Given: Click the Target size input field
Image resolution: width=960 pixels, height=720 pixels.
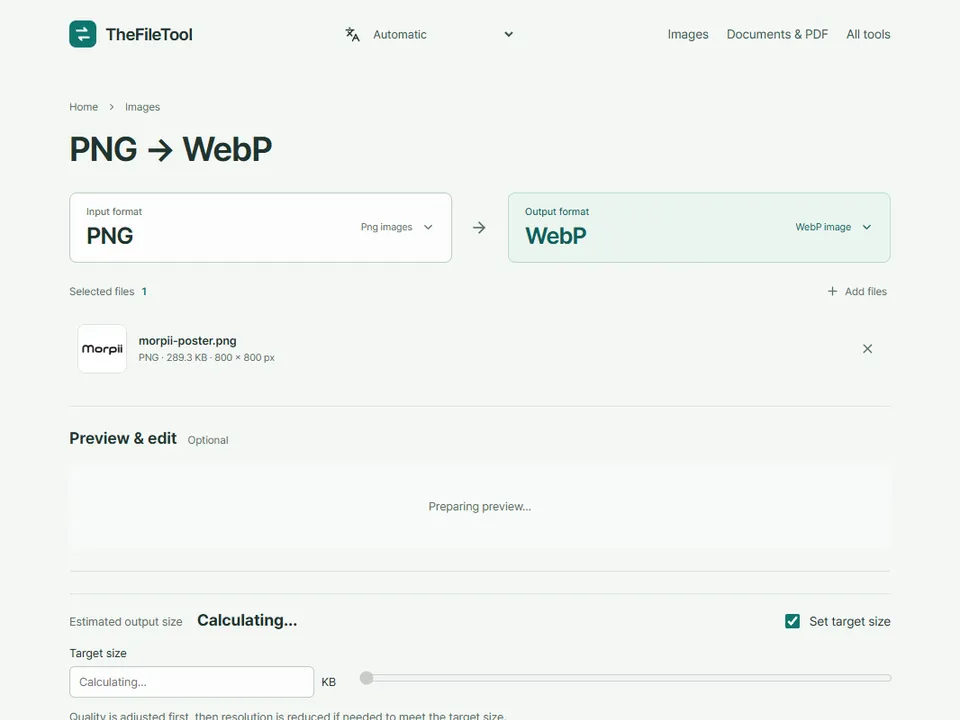Looking at the screenshot, I should click(192, 682).
